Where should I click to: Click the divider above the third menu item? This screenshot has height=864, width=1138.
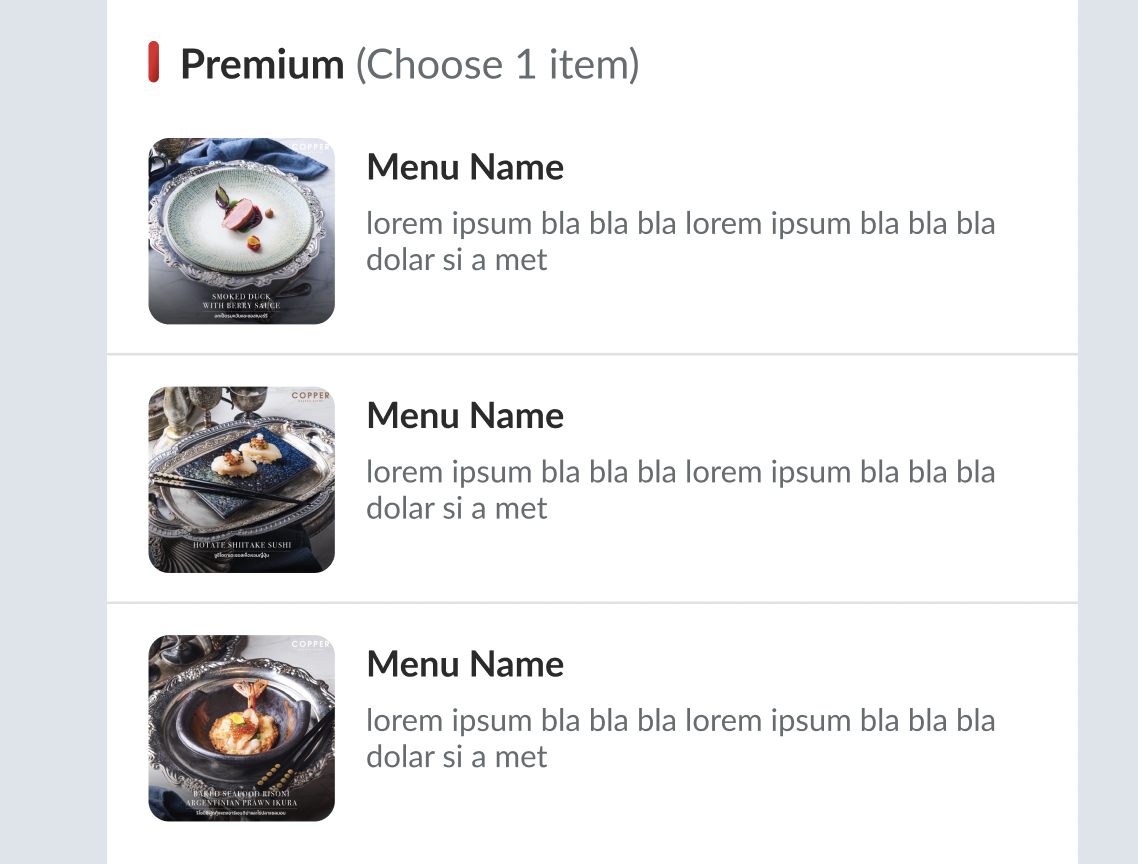pyautogui.click(x=592, y=603)
